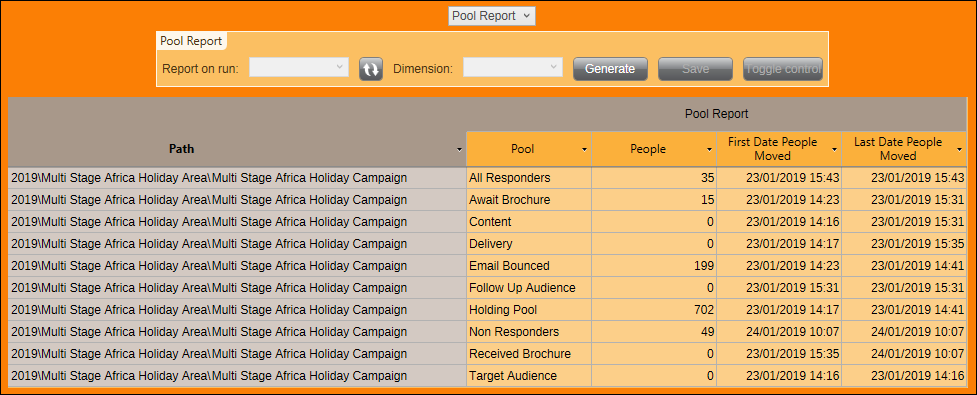This screenshot has width=977, height=395.
Task: Open the Pool Report type dropdown
Action: pyautogui.click(x=492, y=16)
